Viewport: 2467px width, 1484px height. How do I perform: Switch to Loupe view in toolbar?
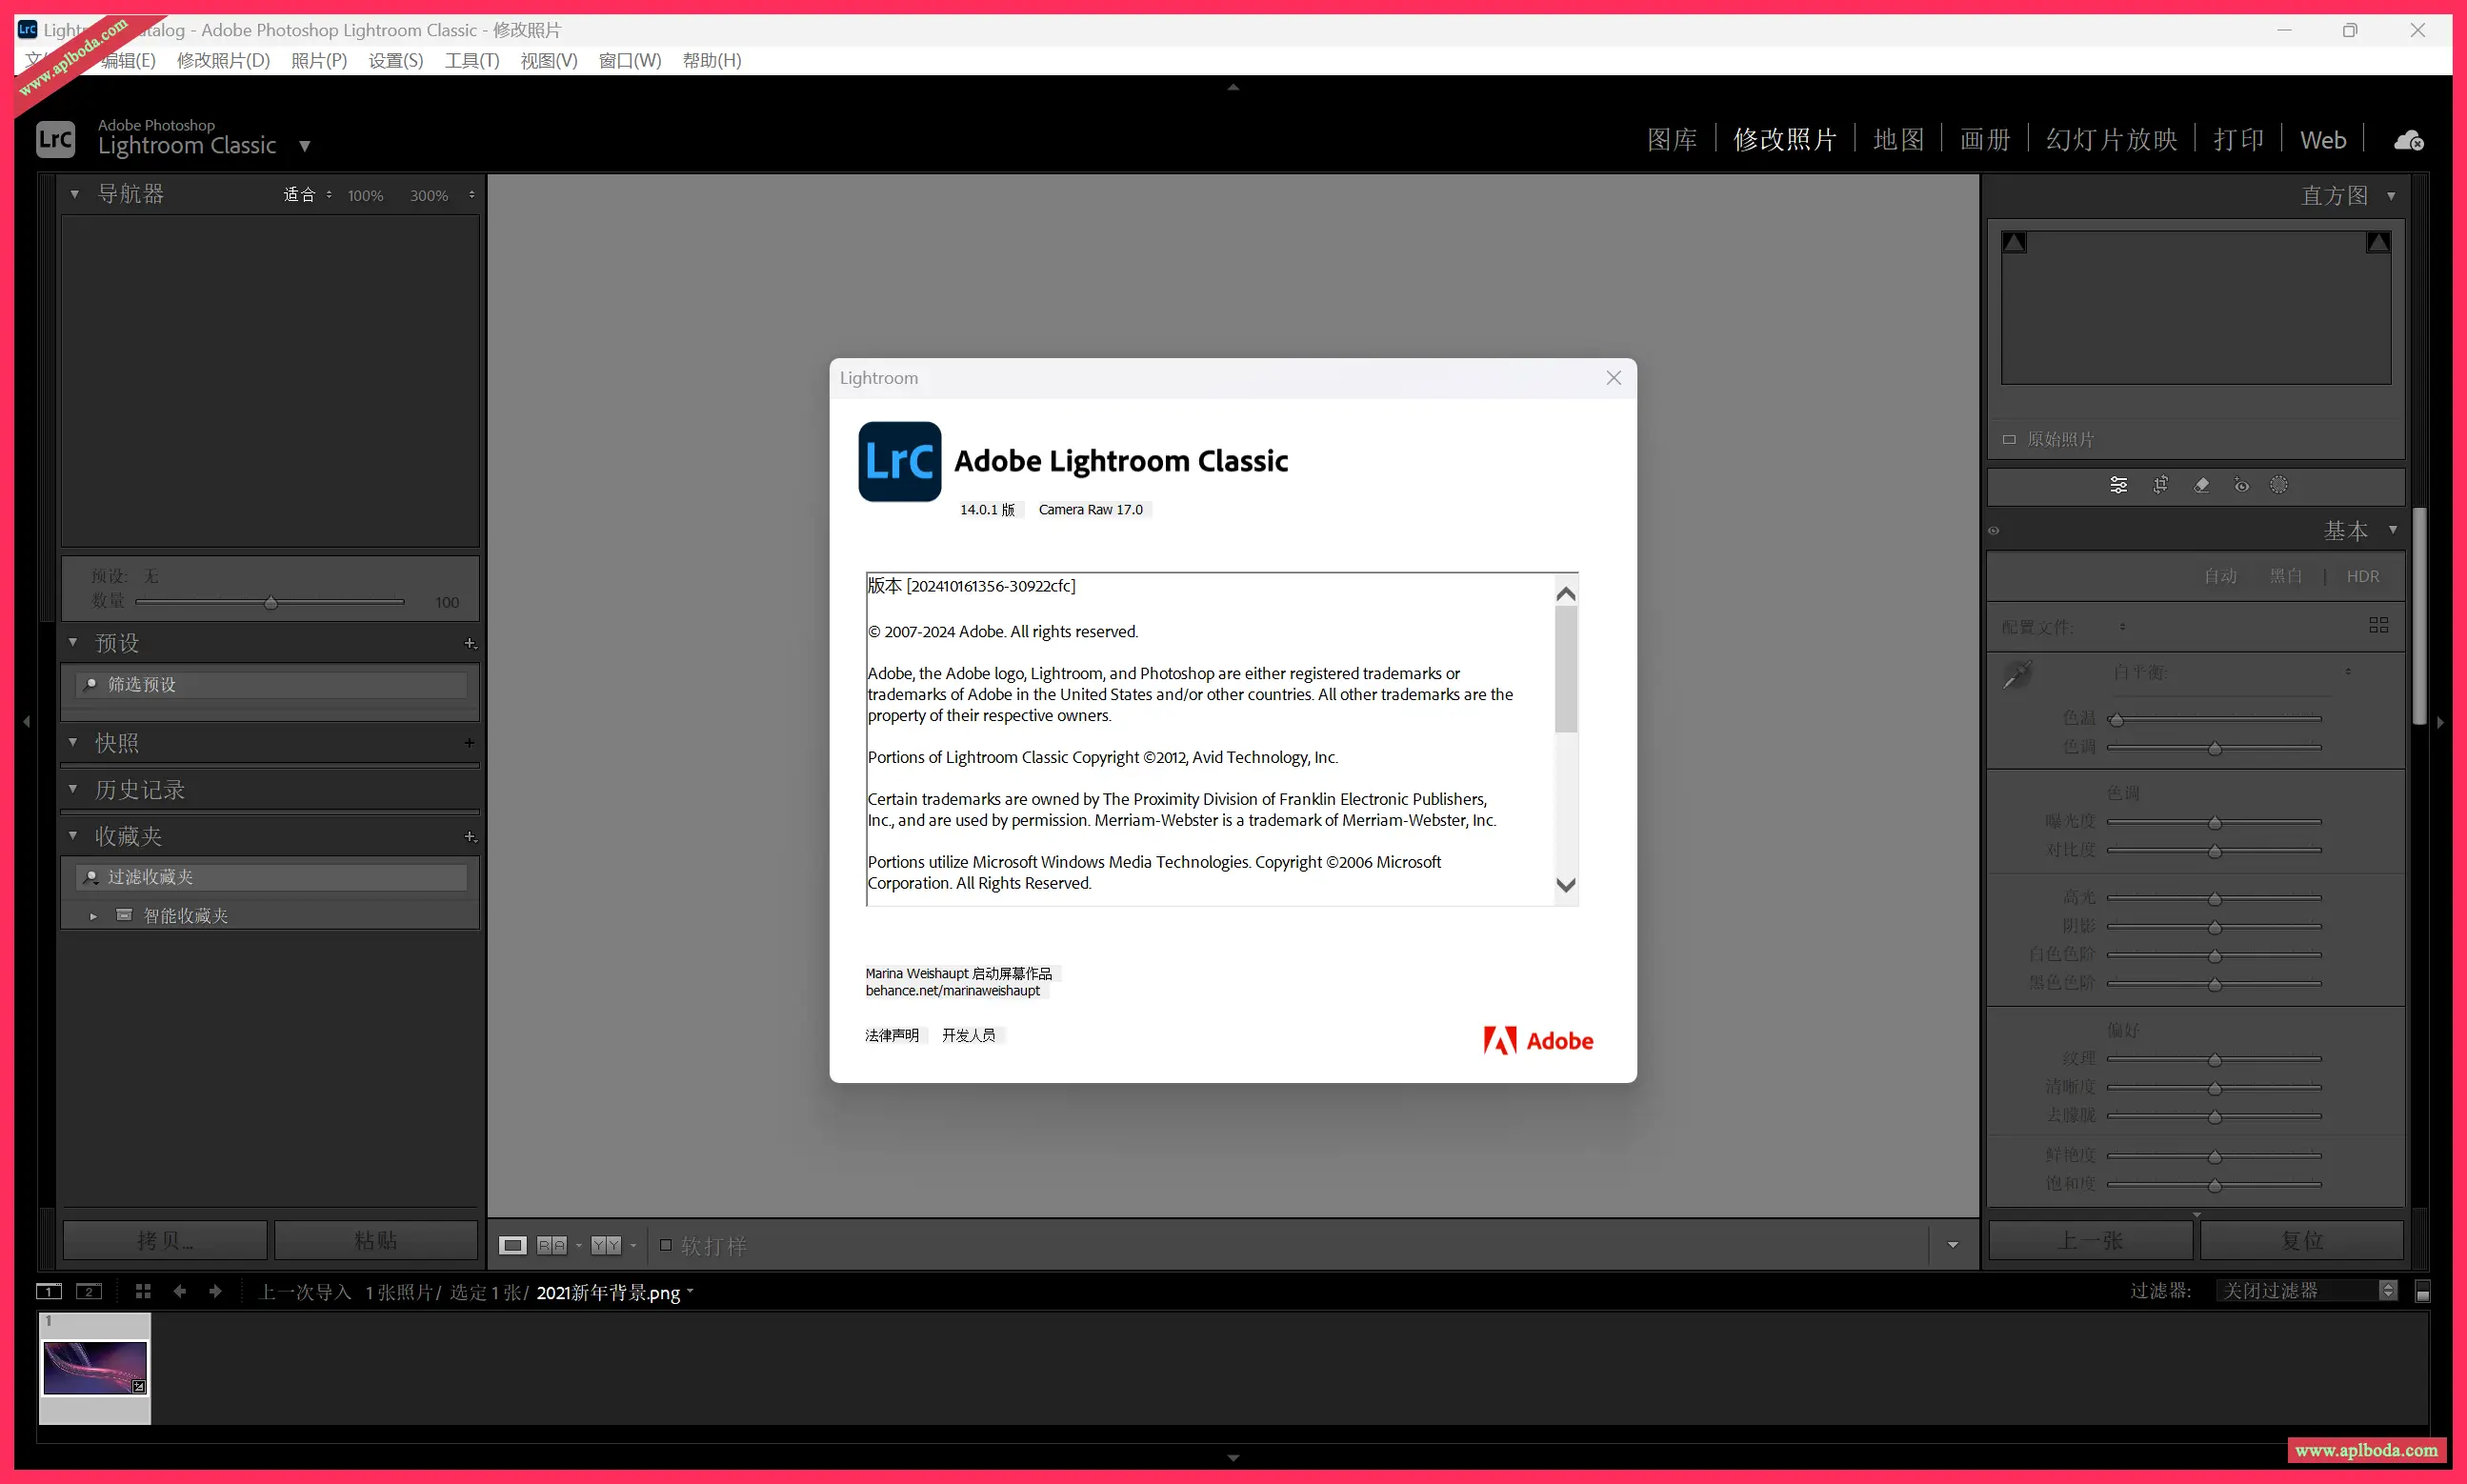pyautogui.click(x=513, y=1245)
